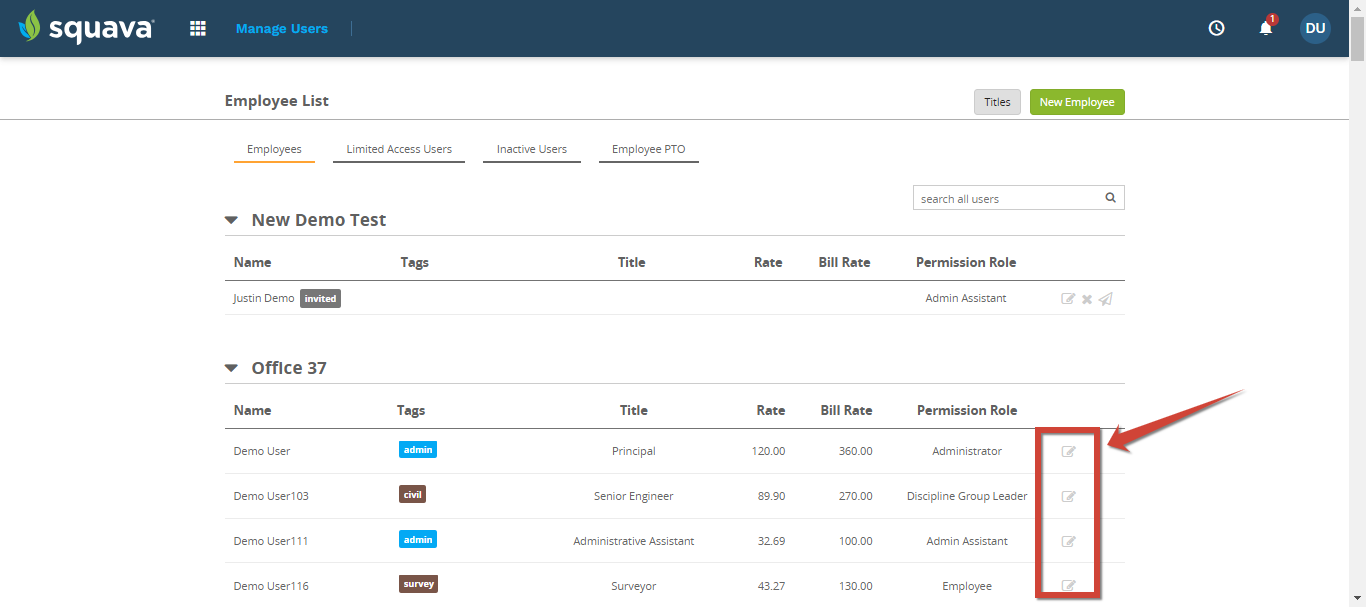Open the Inactive Users tab
This screenshot has height=607, width=1366.
pos(532,149)
